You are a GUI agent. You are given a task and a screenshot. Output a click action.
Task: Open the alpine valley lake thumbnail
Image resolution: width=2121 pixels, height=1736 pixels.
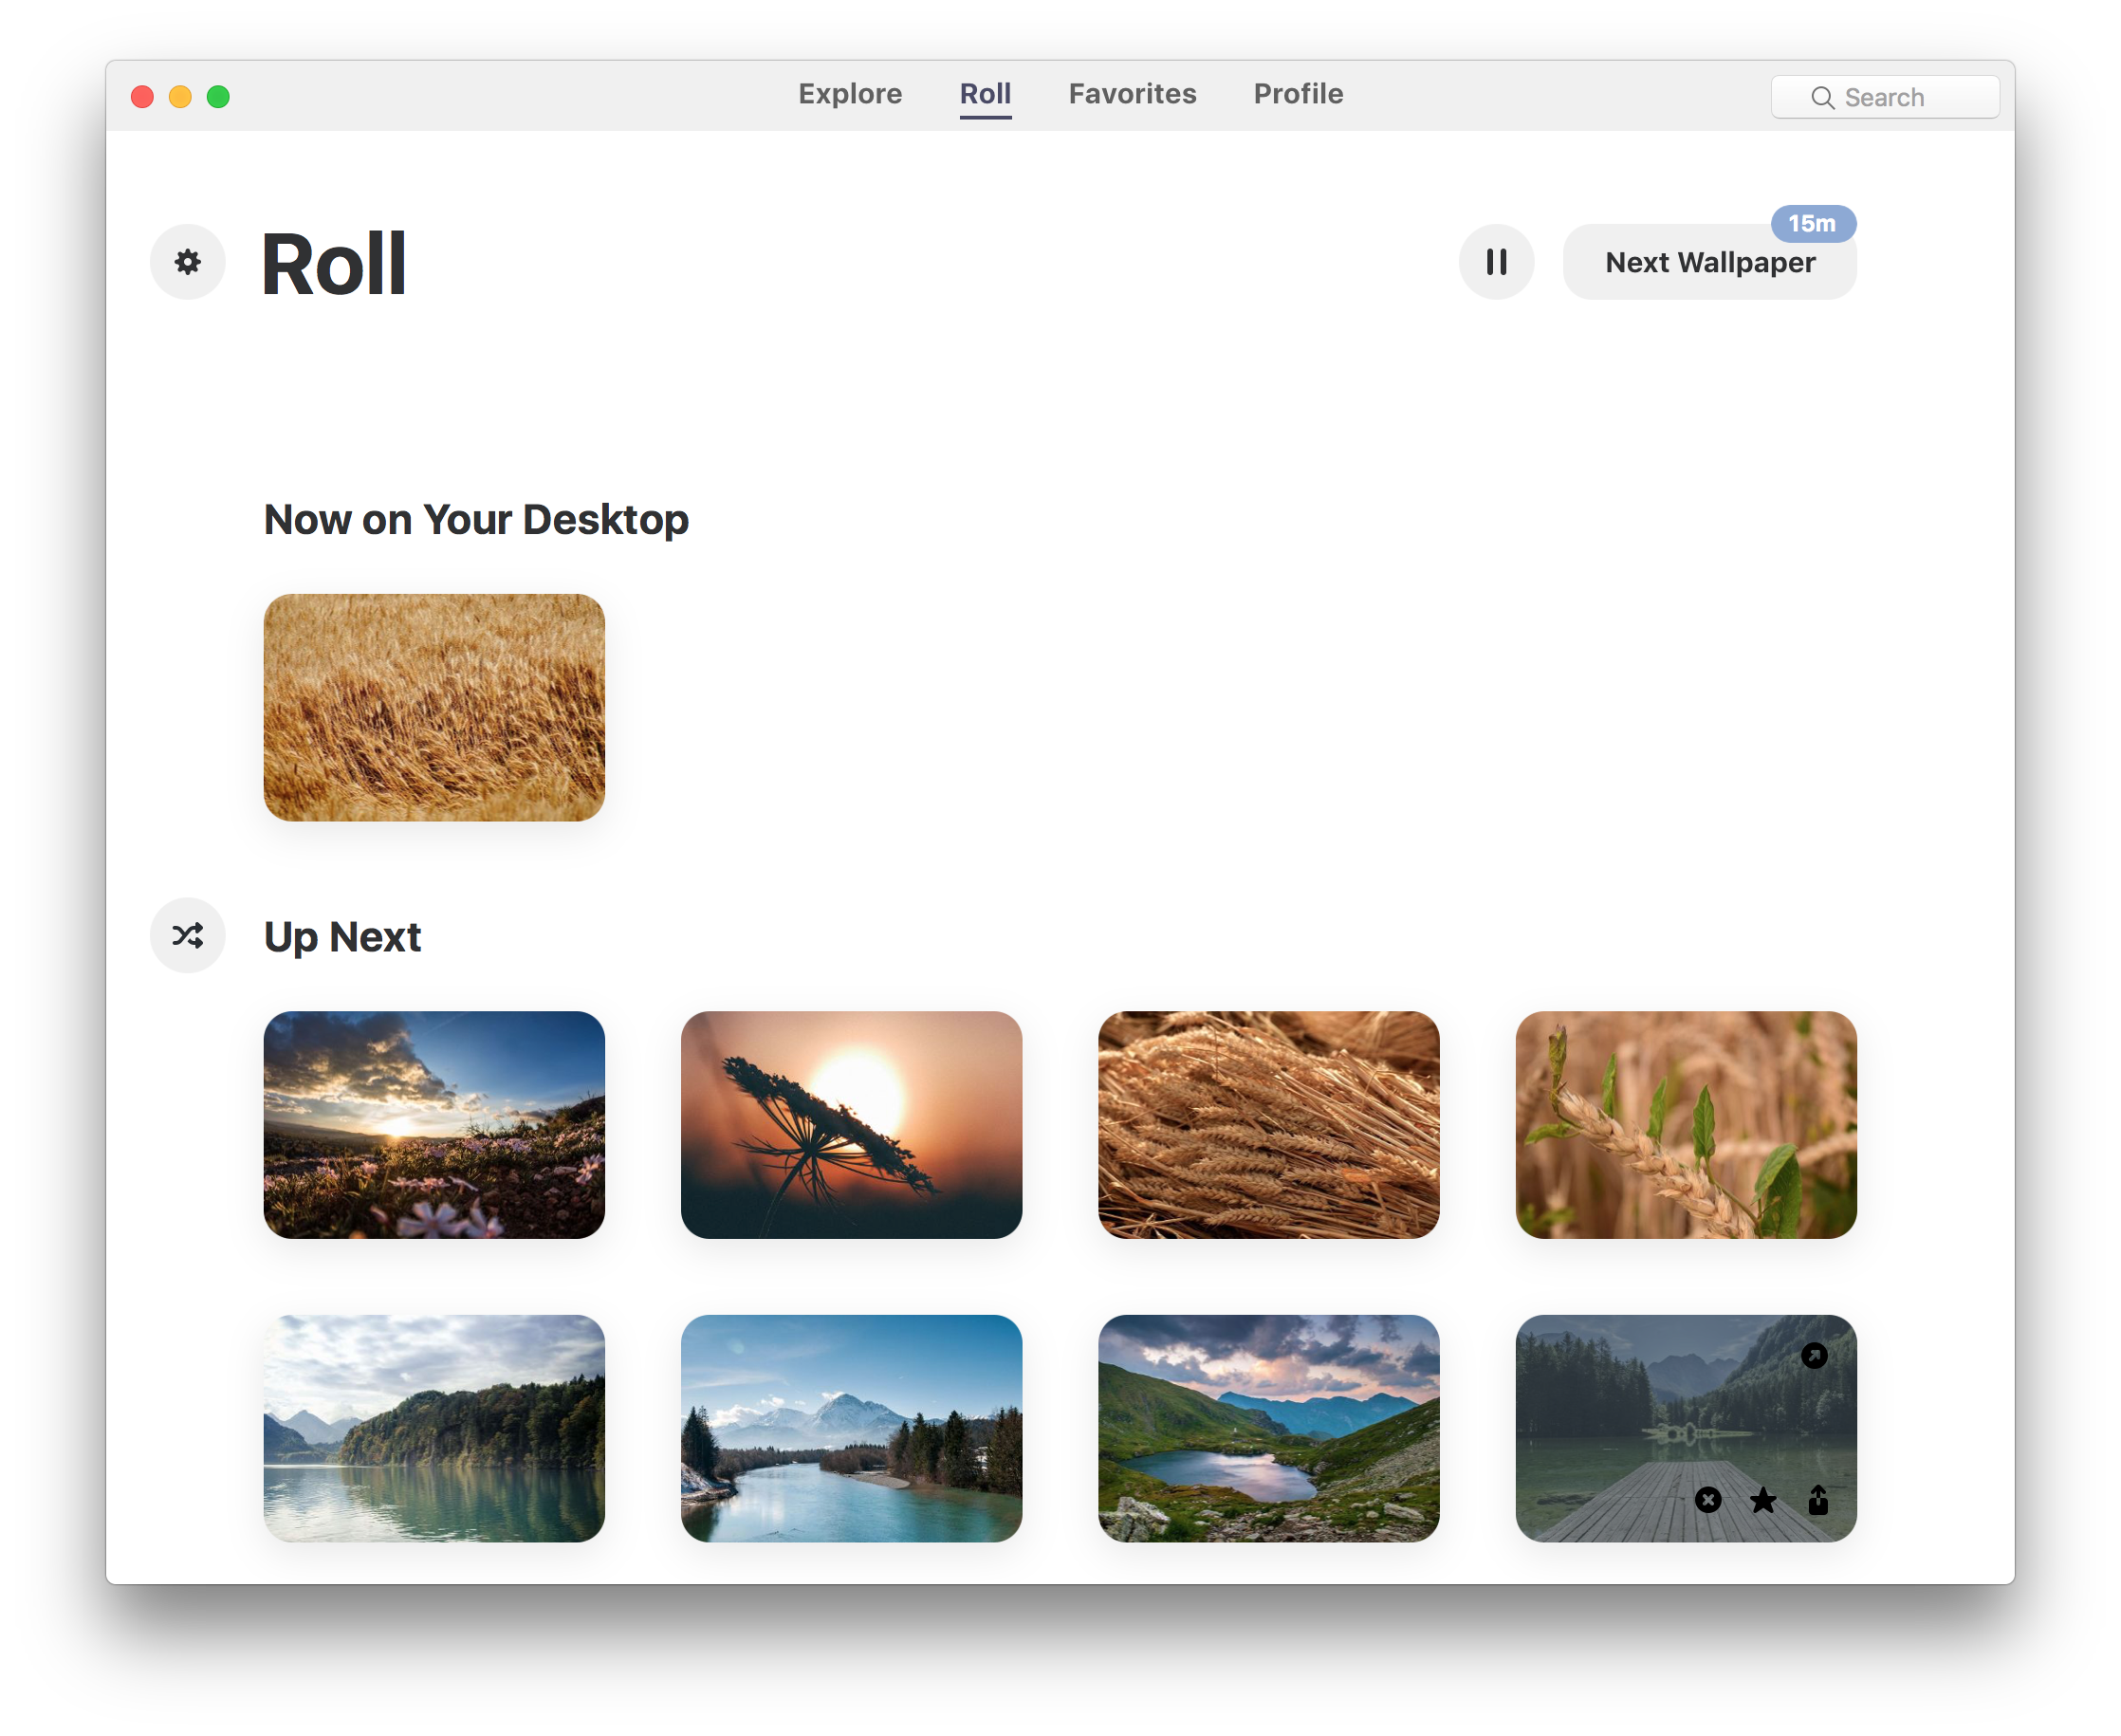coord(1268,1428)
